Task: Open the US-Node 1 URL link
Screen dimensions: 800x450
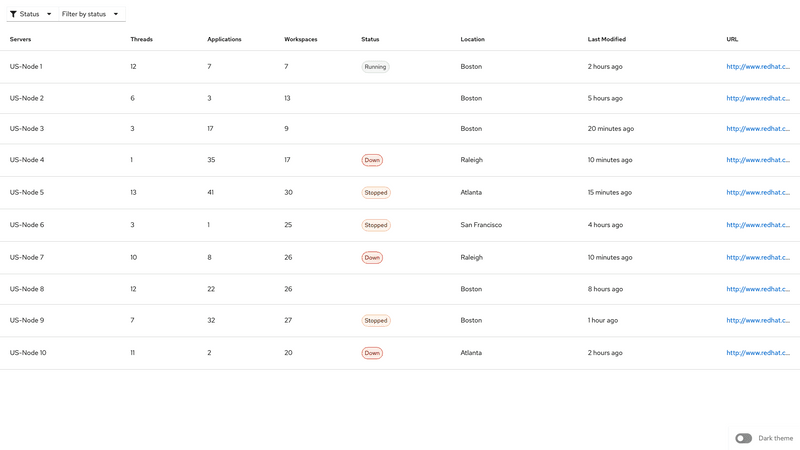Action: pos(757,67)
